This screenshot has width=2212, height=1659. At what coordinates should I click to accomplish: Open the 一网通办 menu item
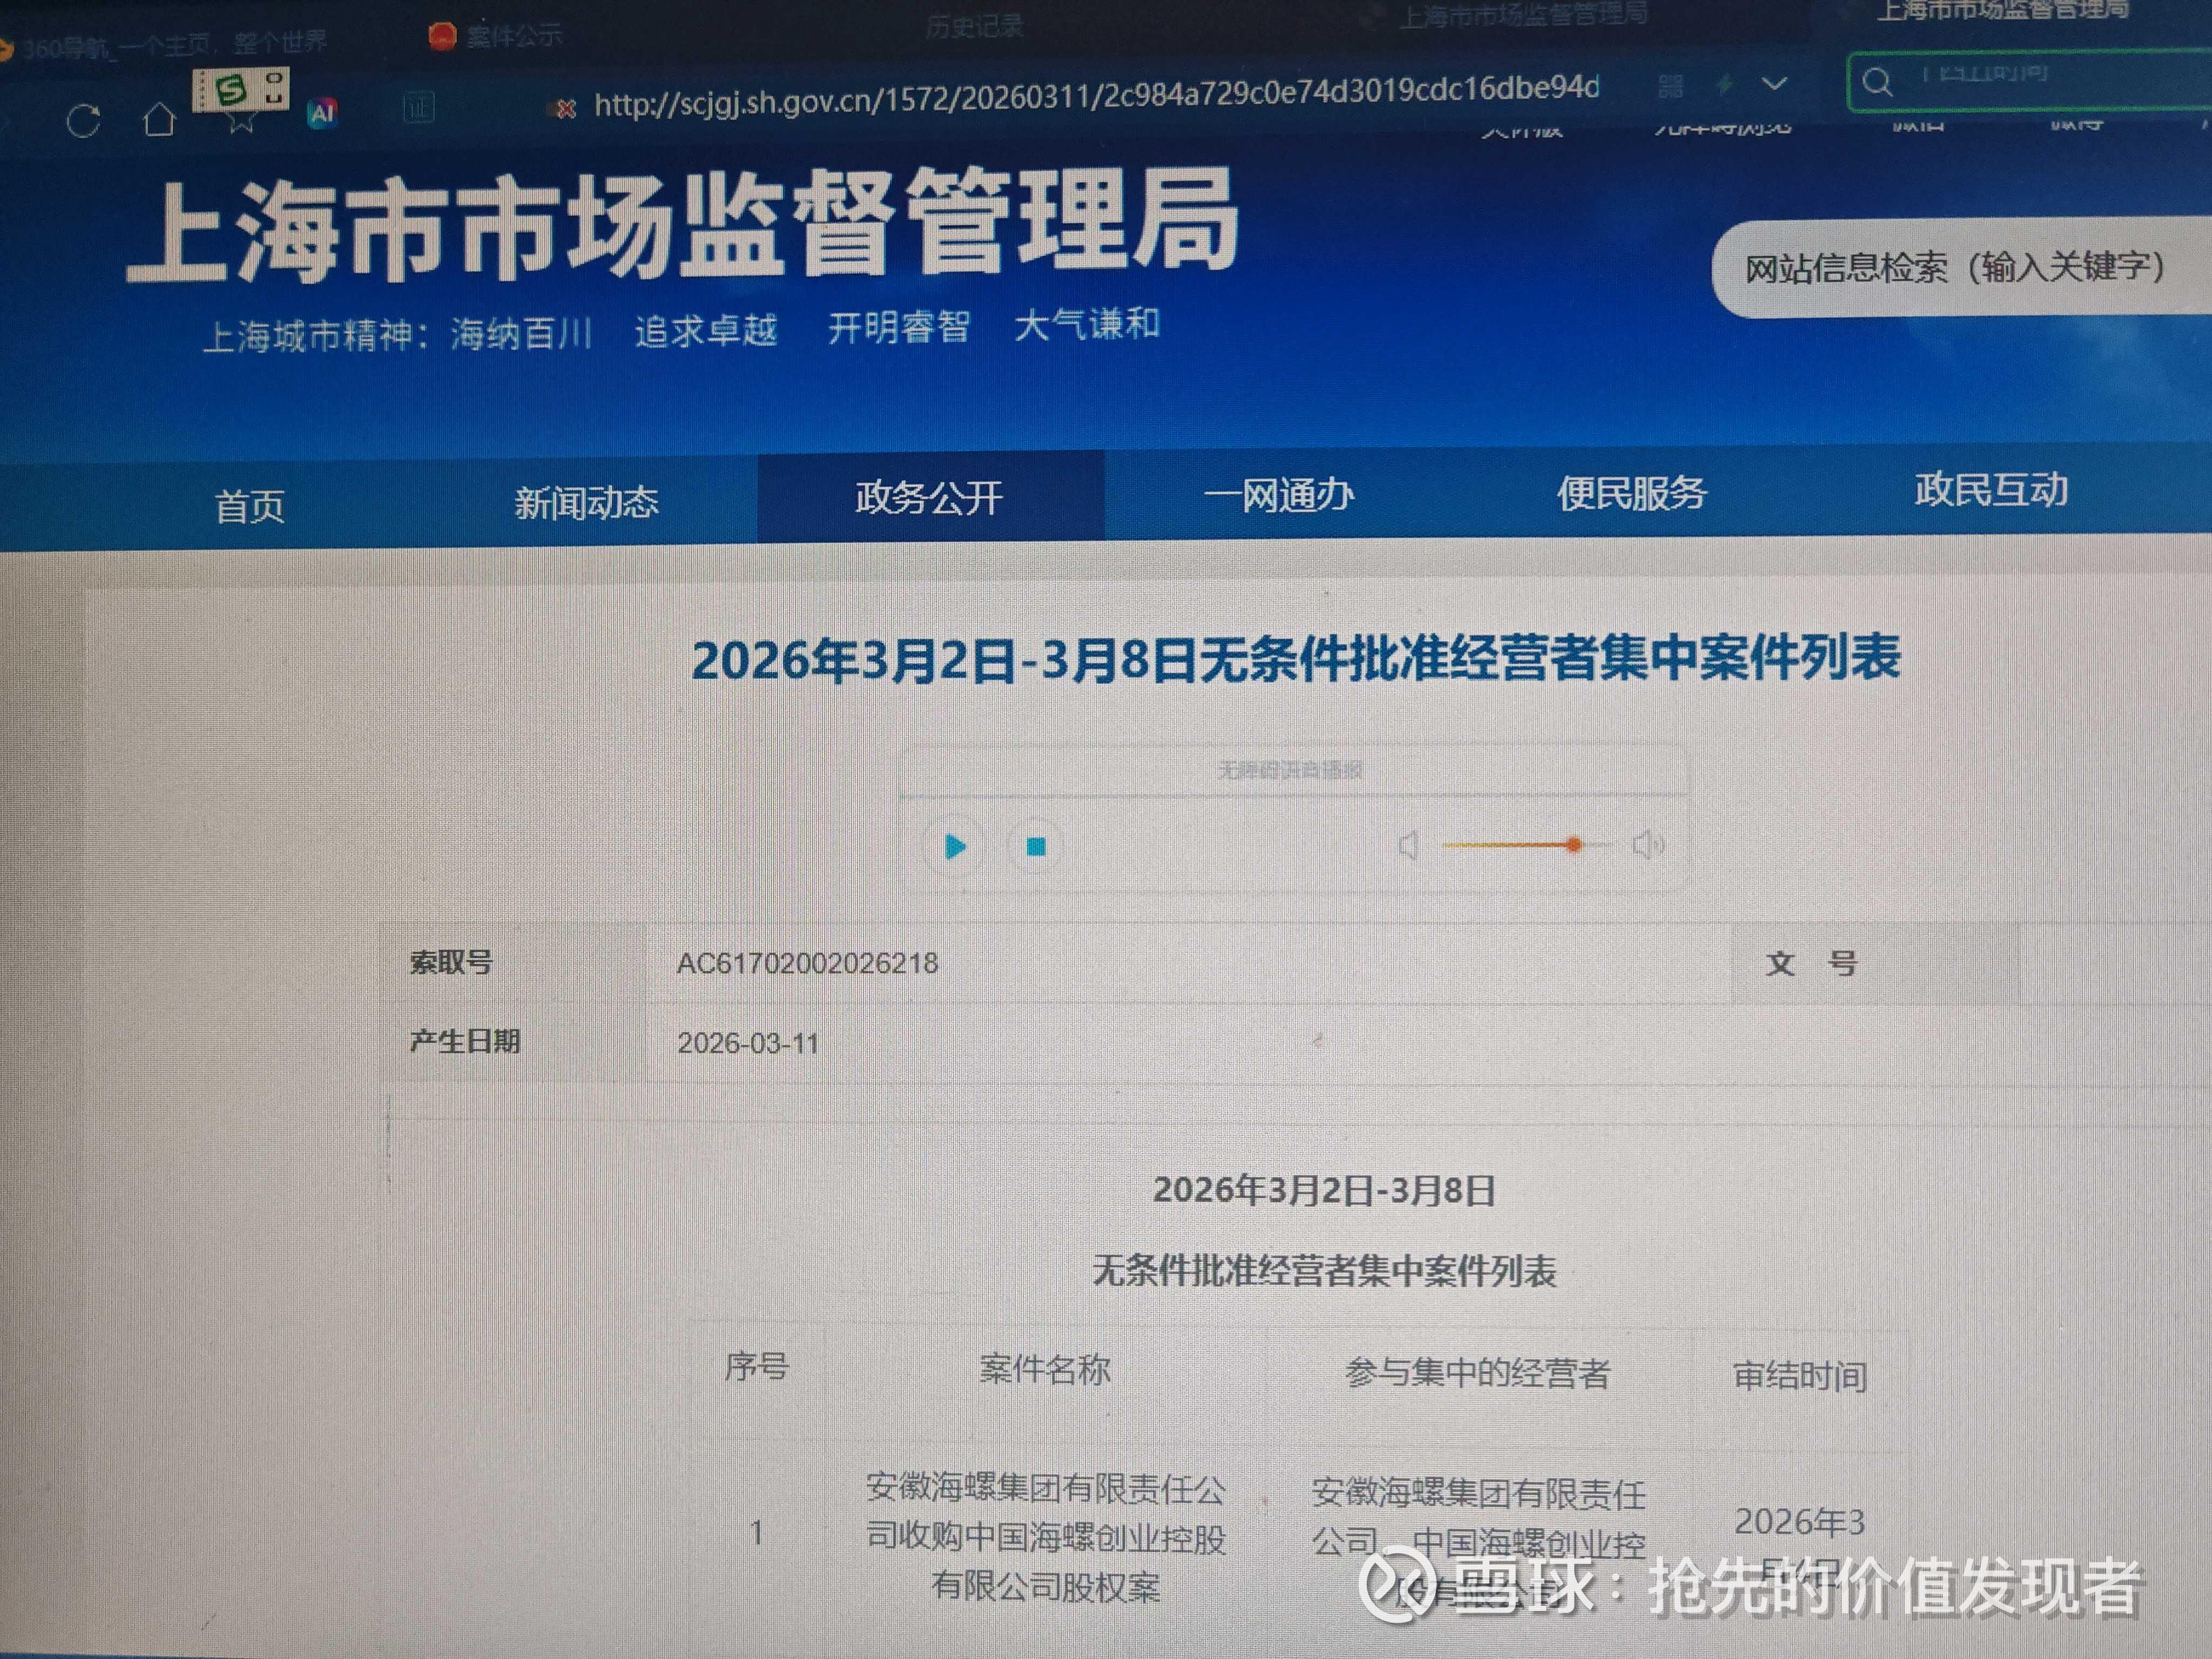click(x=1279, y=495)
